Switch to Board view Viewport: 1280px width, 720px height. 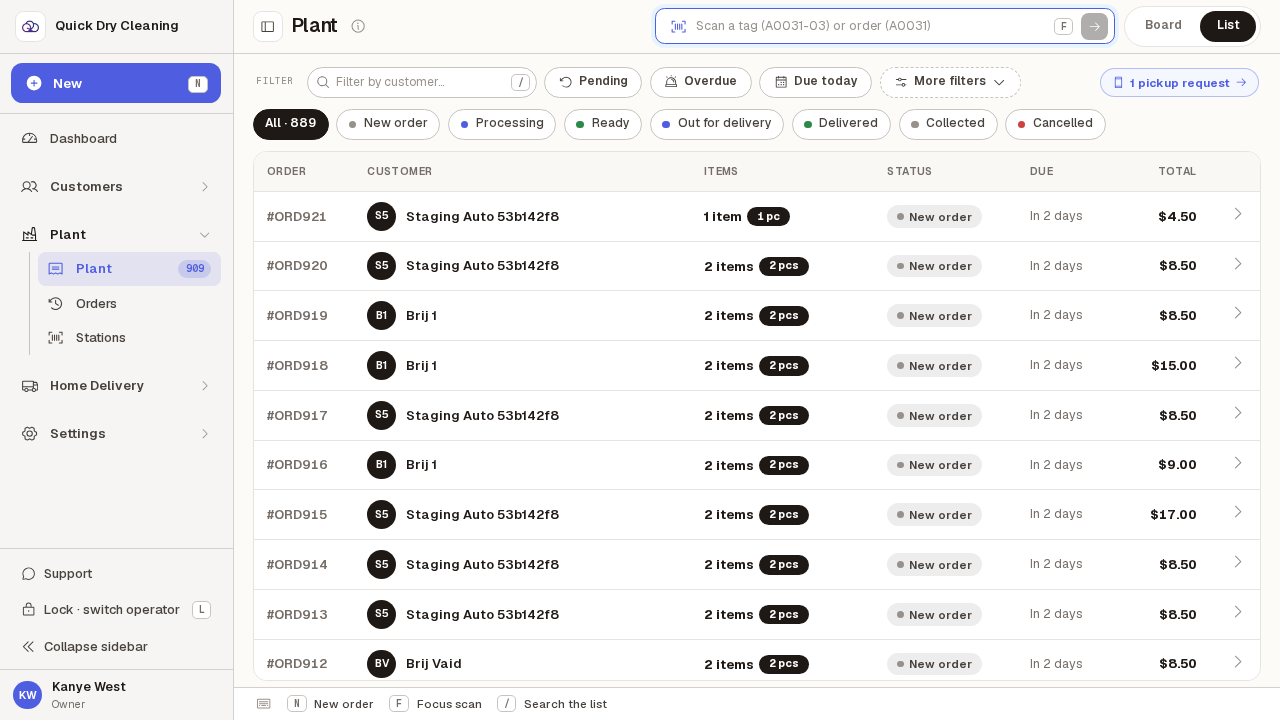coord(1163,26)
